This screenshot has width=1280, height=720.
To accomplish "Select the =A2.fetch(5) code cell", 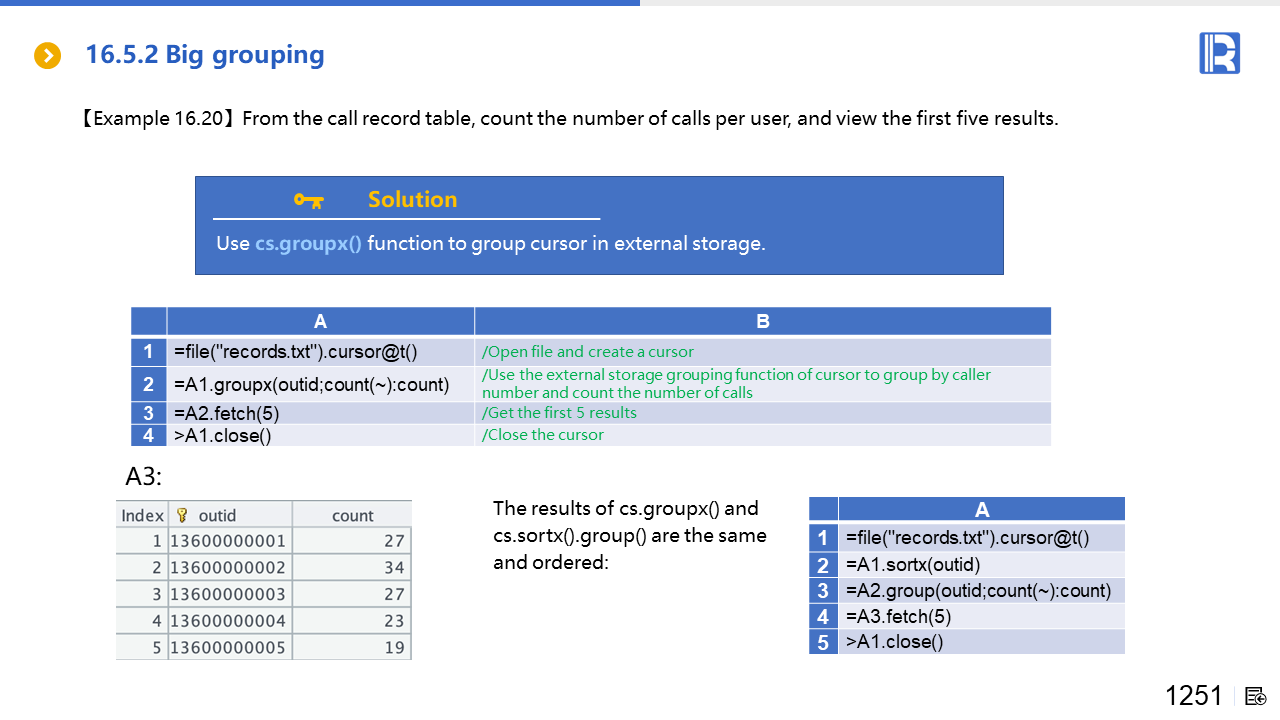I will pyautogui.click(x=320, y=413).
